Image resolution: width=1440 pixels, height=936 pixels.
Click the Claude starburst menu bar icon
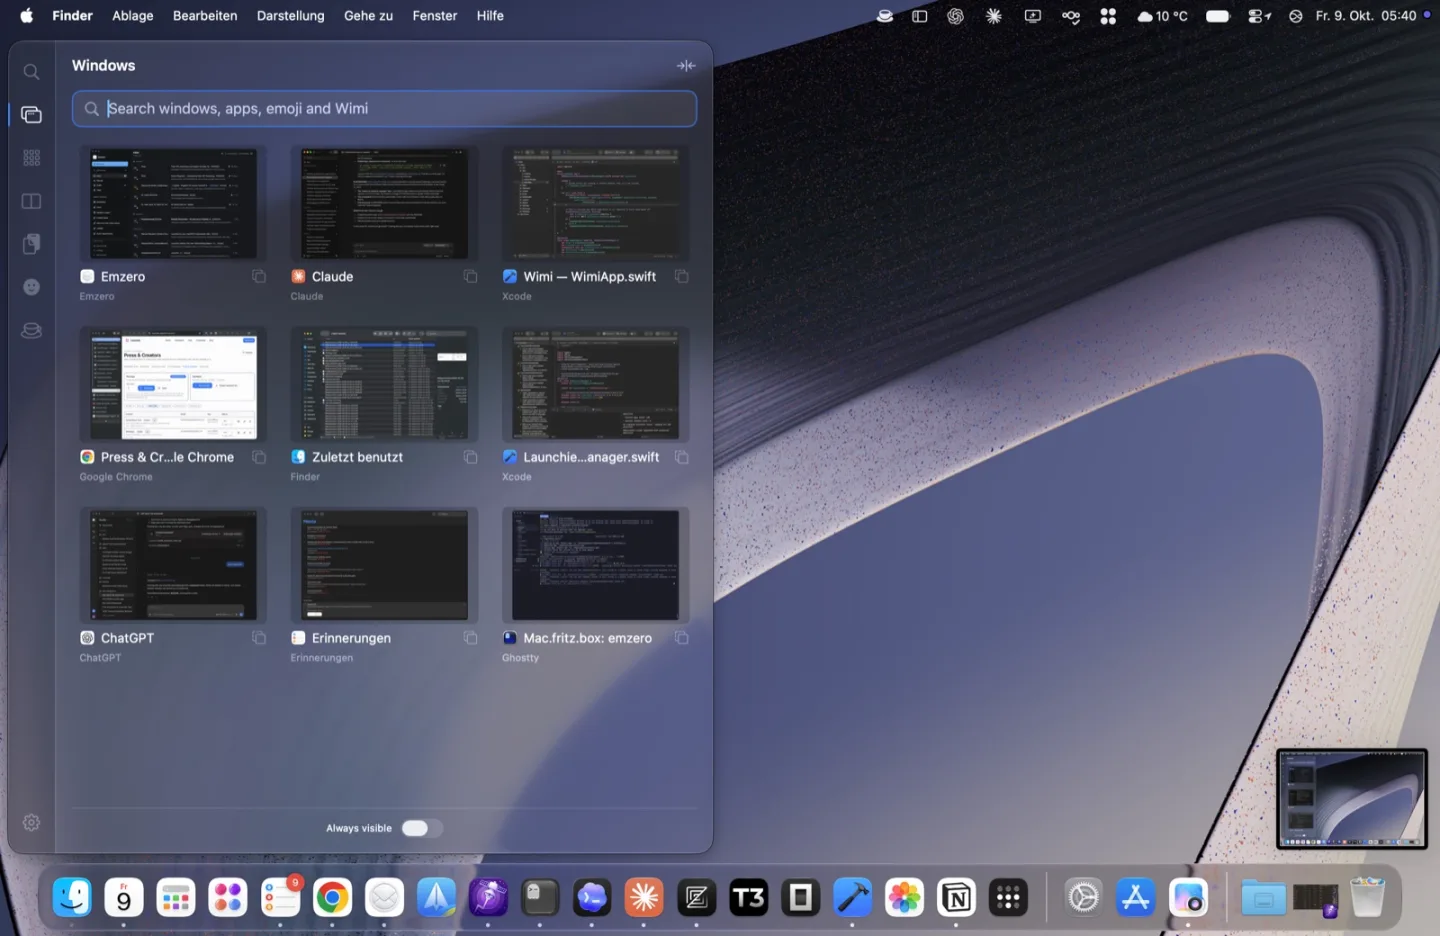(993, 16)
